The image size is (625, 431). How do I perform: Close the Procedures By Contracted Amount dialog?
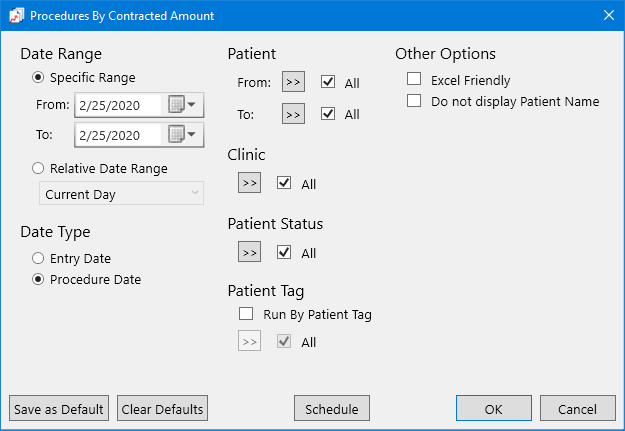pos(609,16)
